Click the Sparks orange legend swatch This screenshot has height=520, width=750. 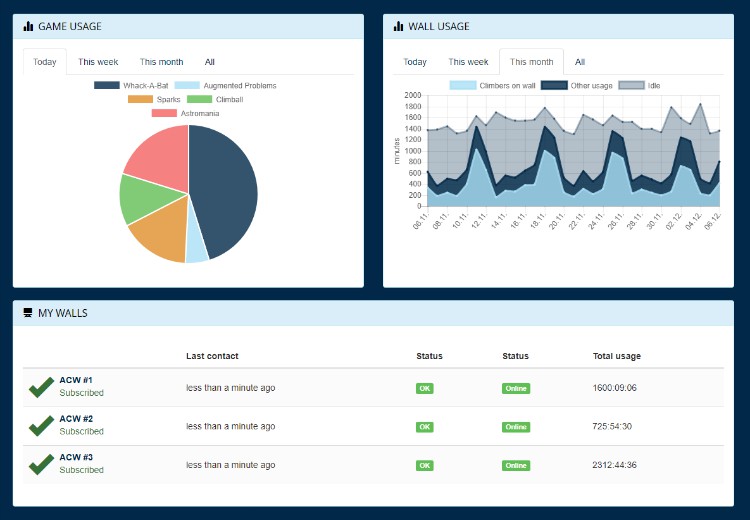140,100
